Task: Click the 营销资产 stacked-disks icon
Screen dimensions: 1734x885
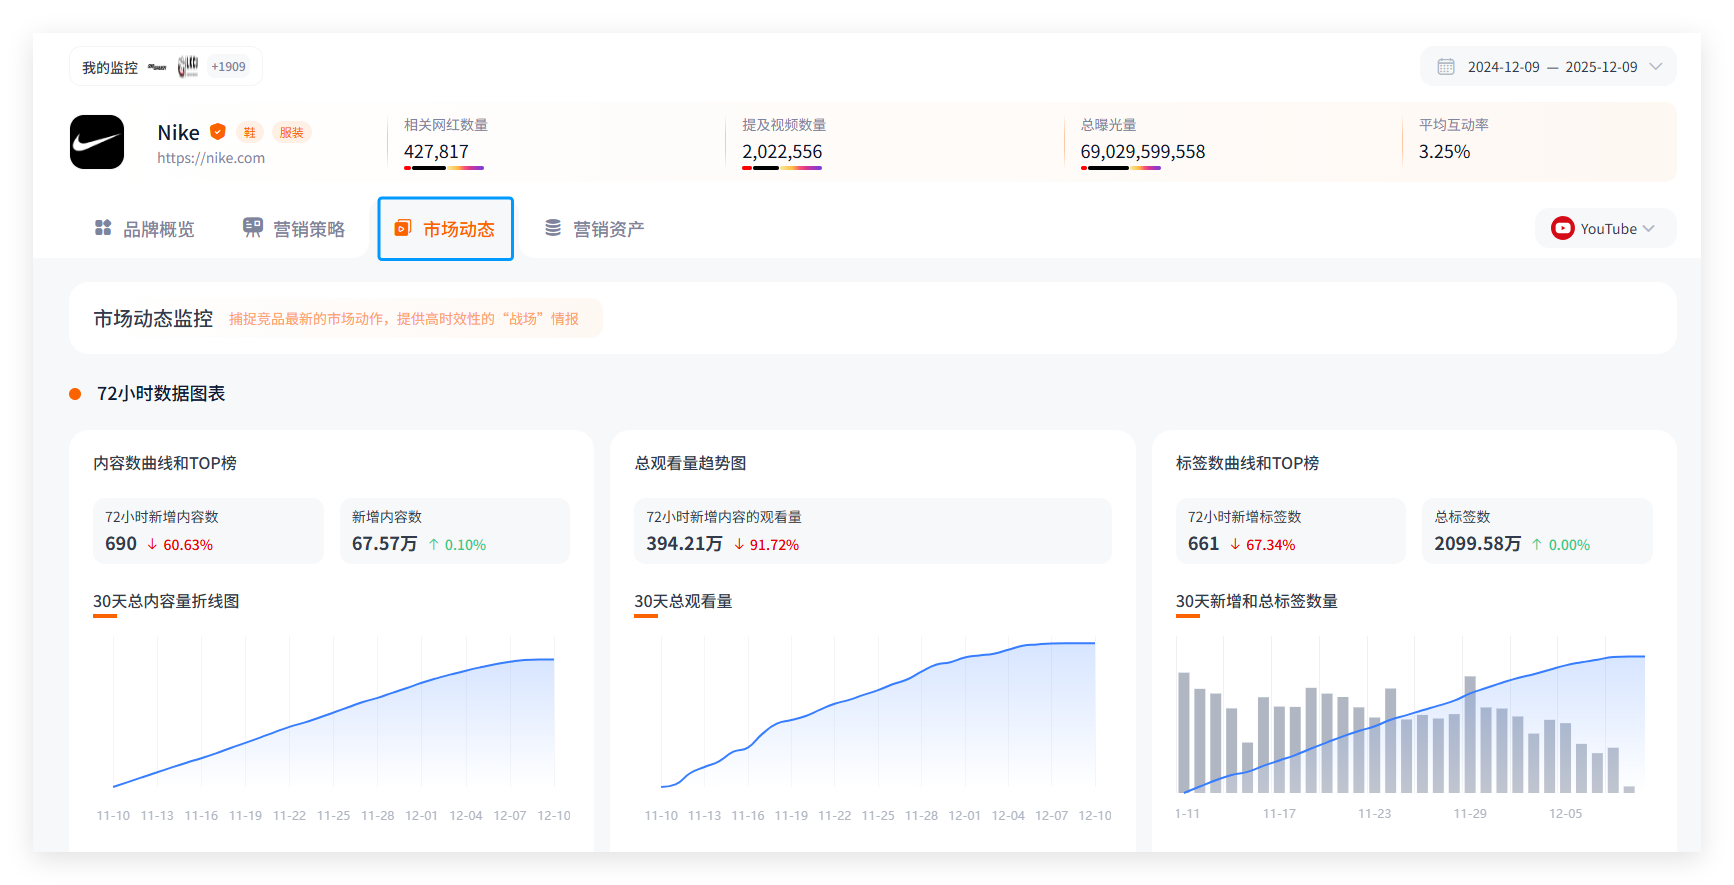Action: point(553,228)
